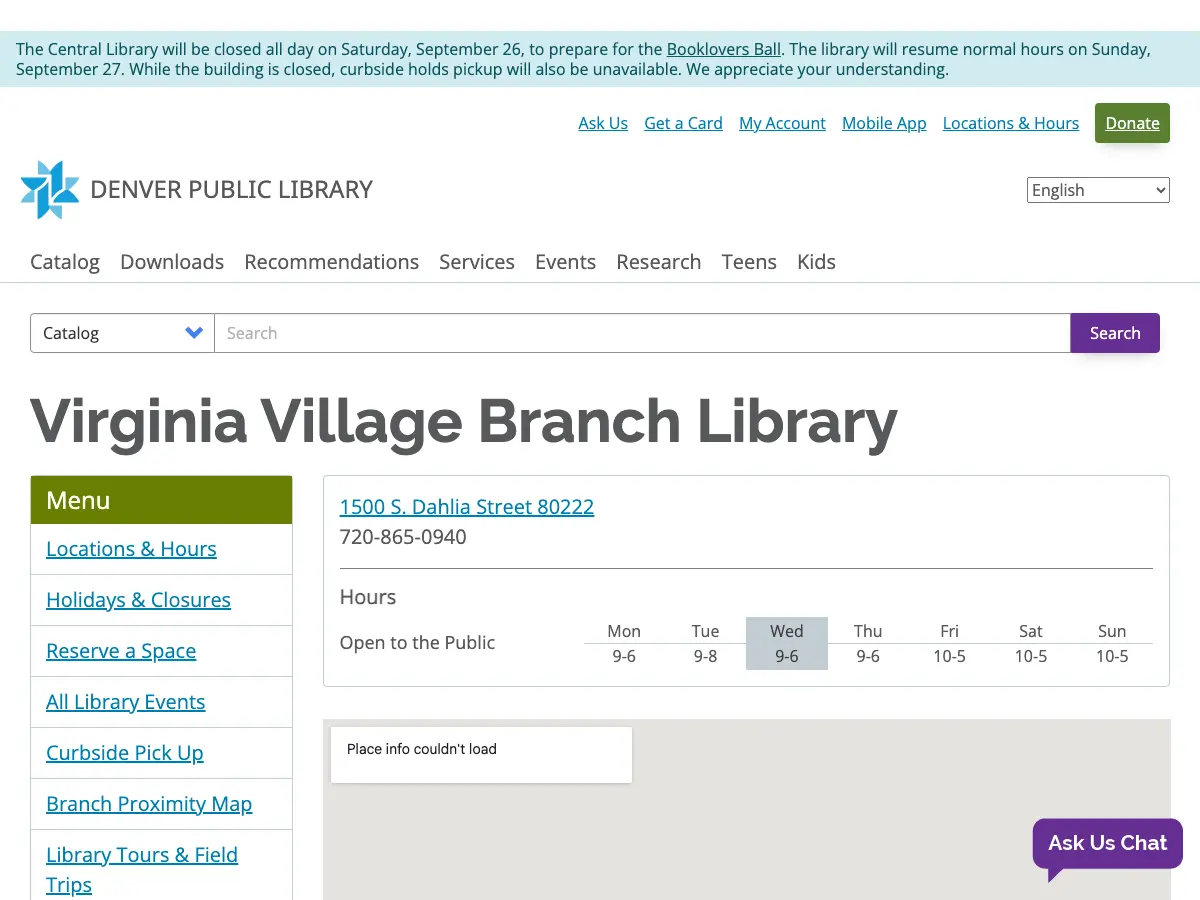Open Locations & Hours in sidebar menu

tap(131, 549)
